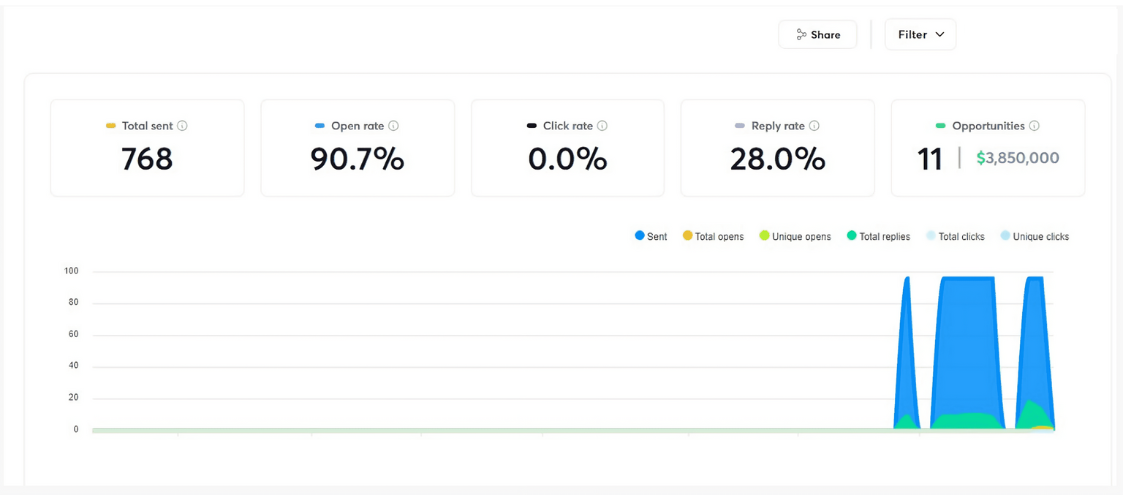Click the share icon in Share button

[x=801, y=35]
